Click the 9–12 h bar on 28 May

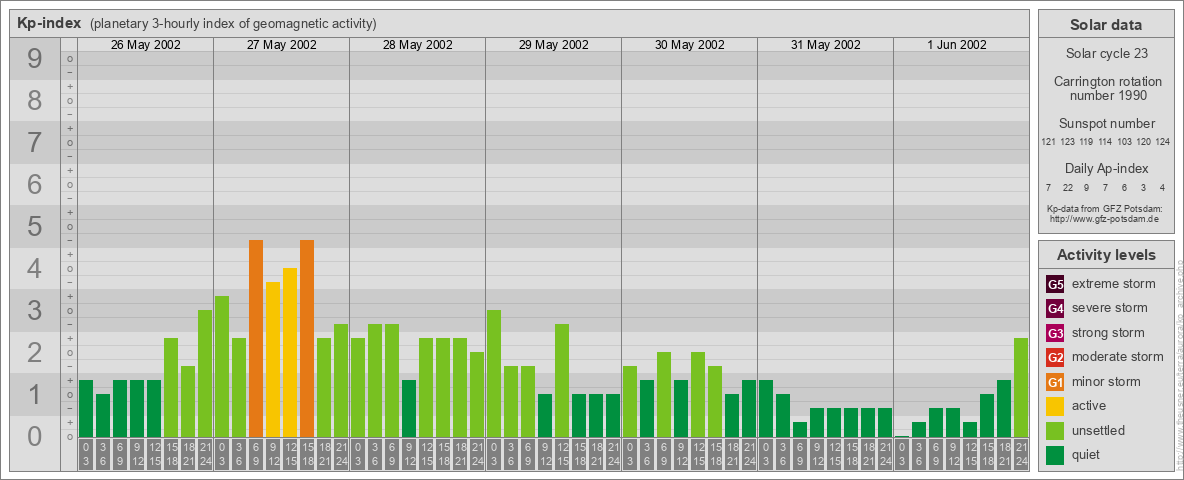409,408
